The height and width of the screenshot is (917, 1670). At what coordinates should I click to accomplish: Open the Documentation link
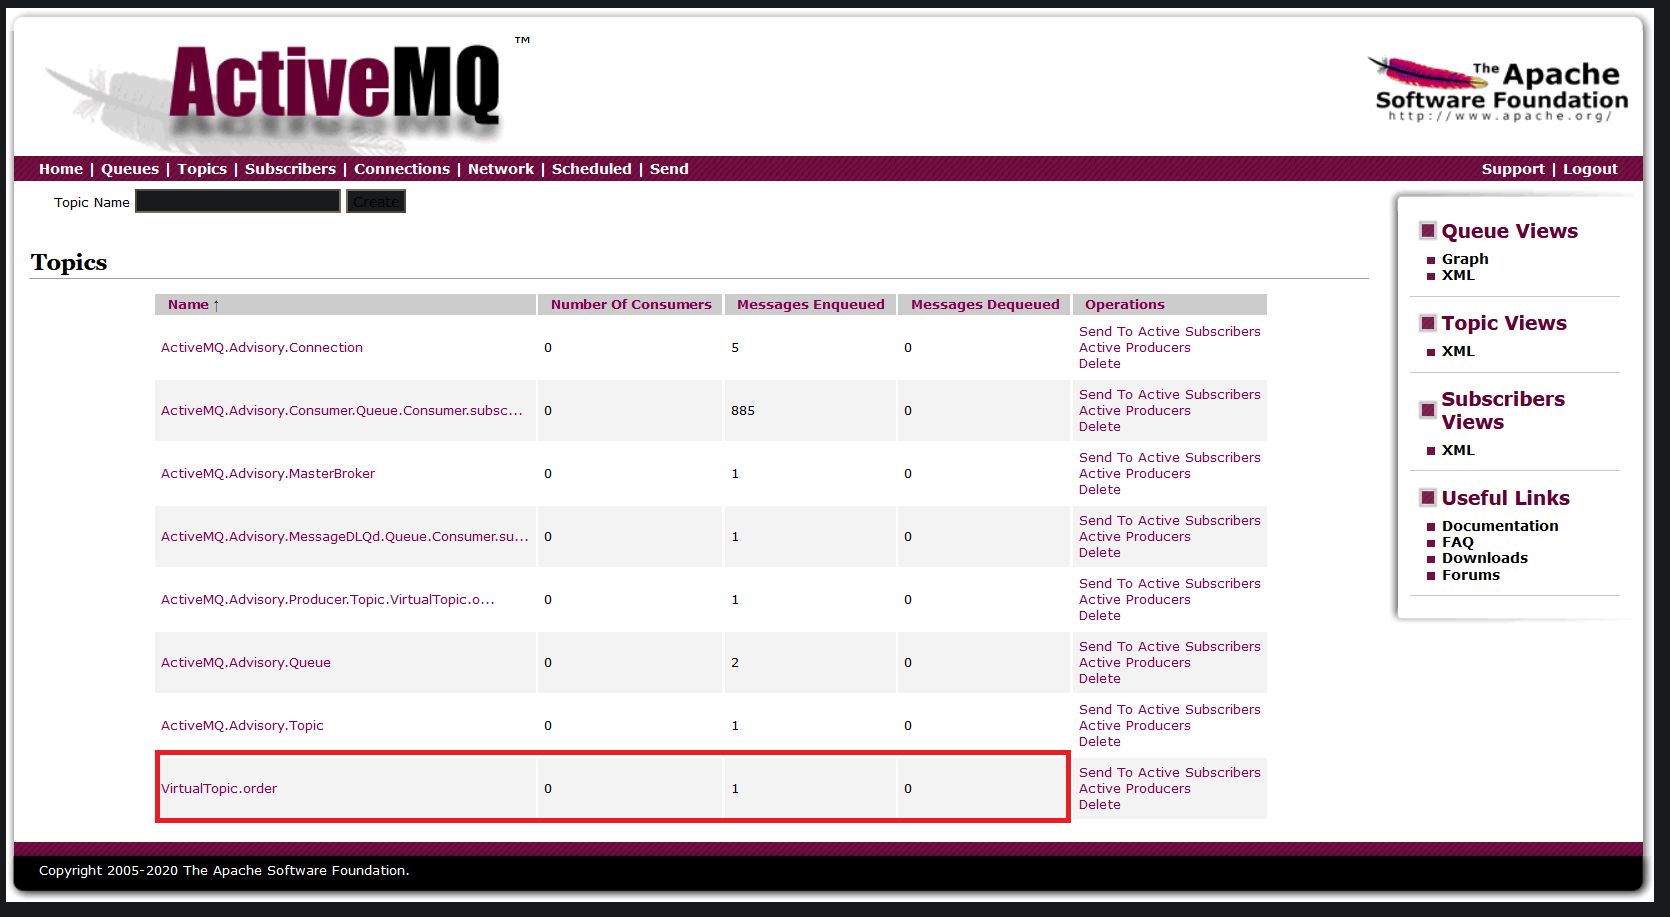coord(1500,526)
